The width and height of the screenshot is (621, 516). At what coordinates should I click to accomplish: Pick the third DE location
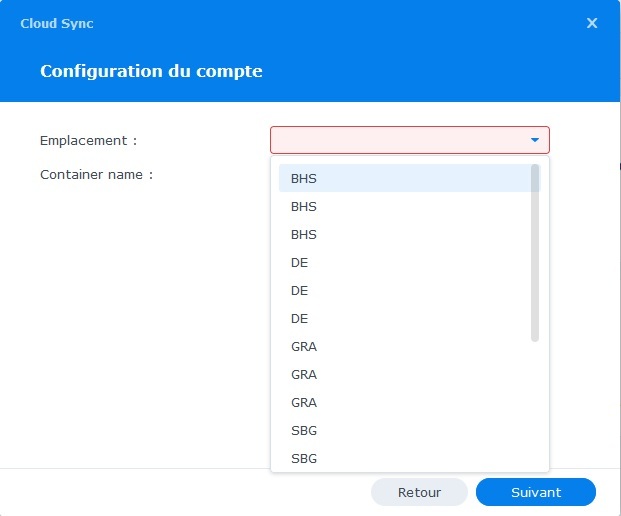click(300, 319)
